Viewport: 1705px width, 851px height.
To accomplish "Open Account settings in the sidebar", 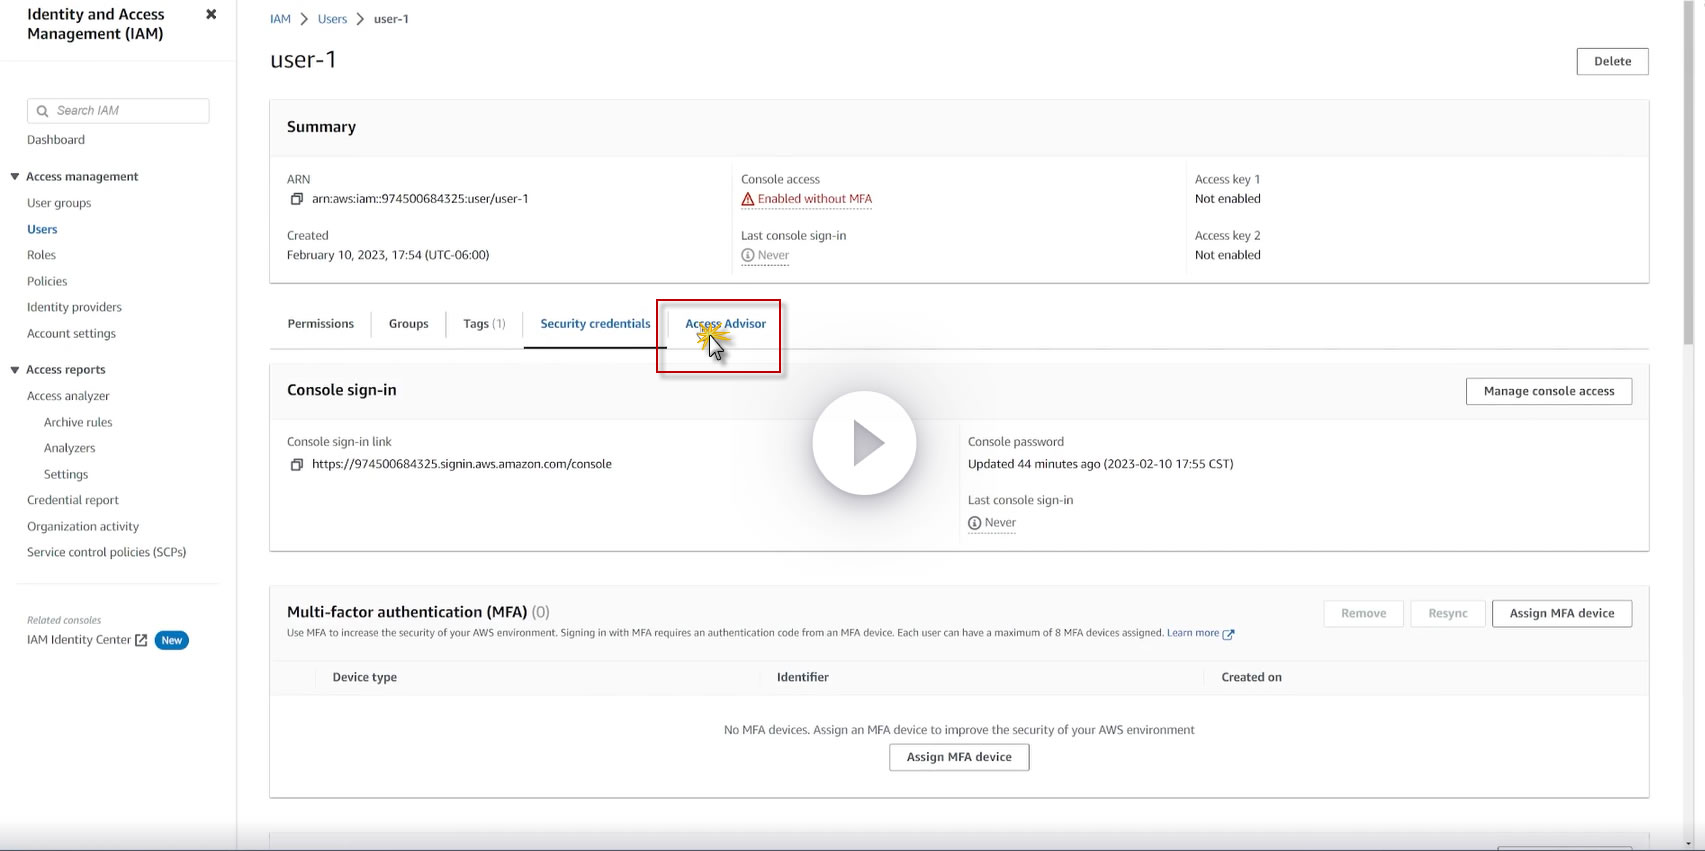I will [x=71, y=333].
